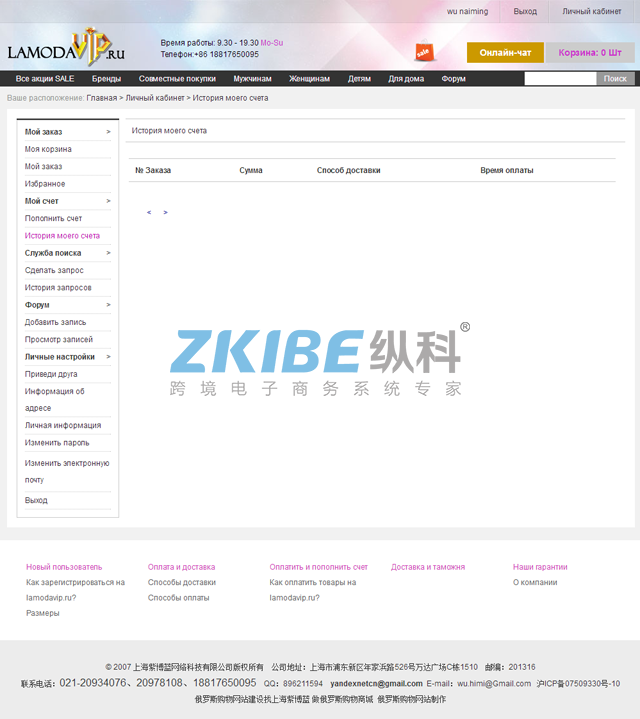Open О компании footer link
640x719 pixels.
(x=535, y=583)
